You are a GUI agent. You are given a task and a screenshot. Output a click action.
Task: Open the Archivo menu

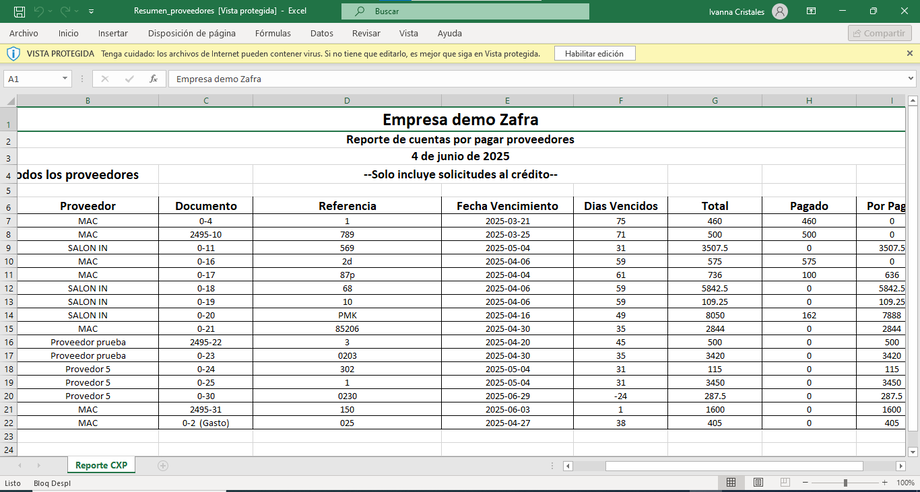[23, 33]
